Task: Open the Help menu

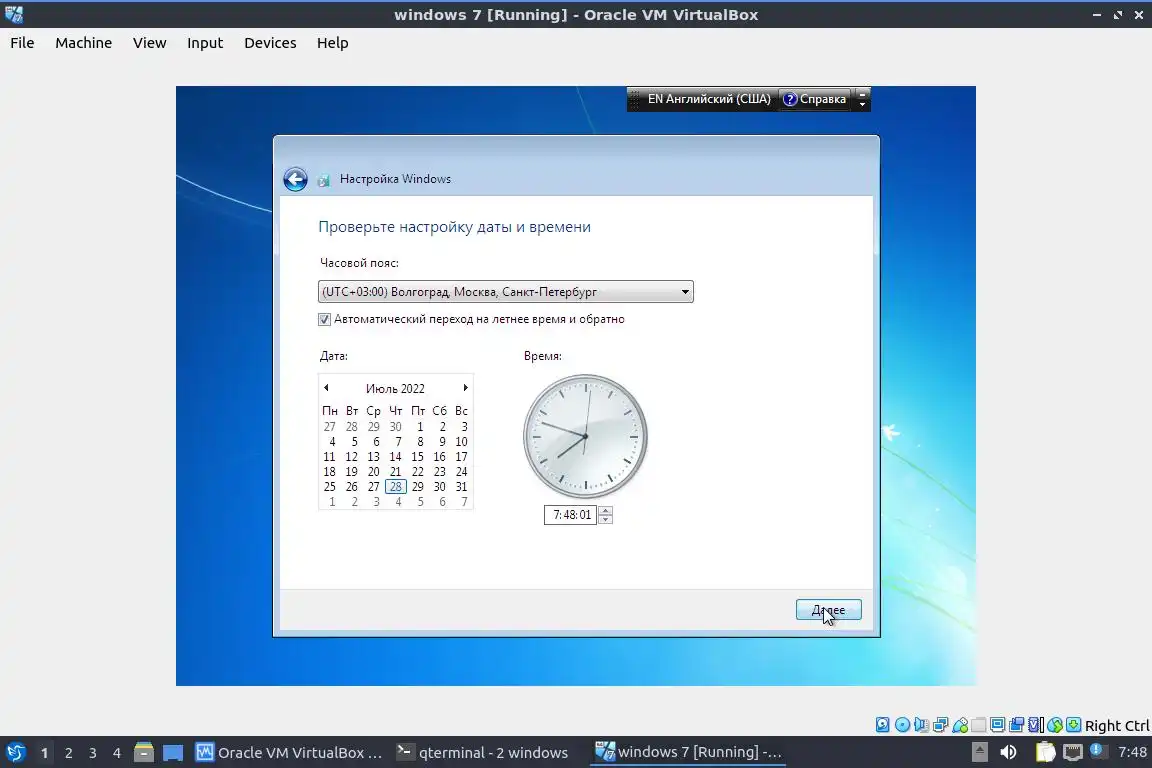Action: 333,43
